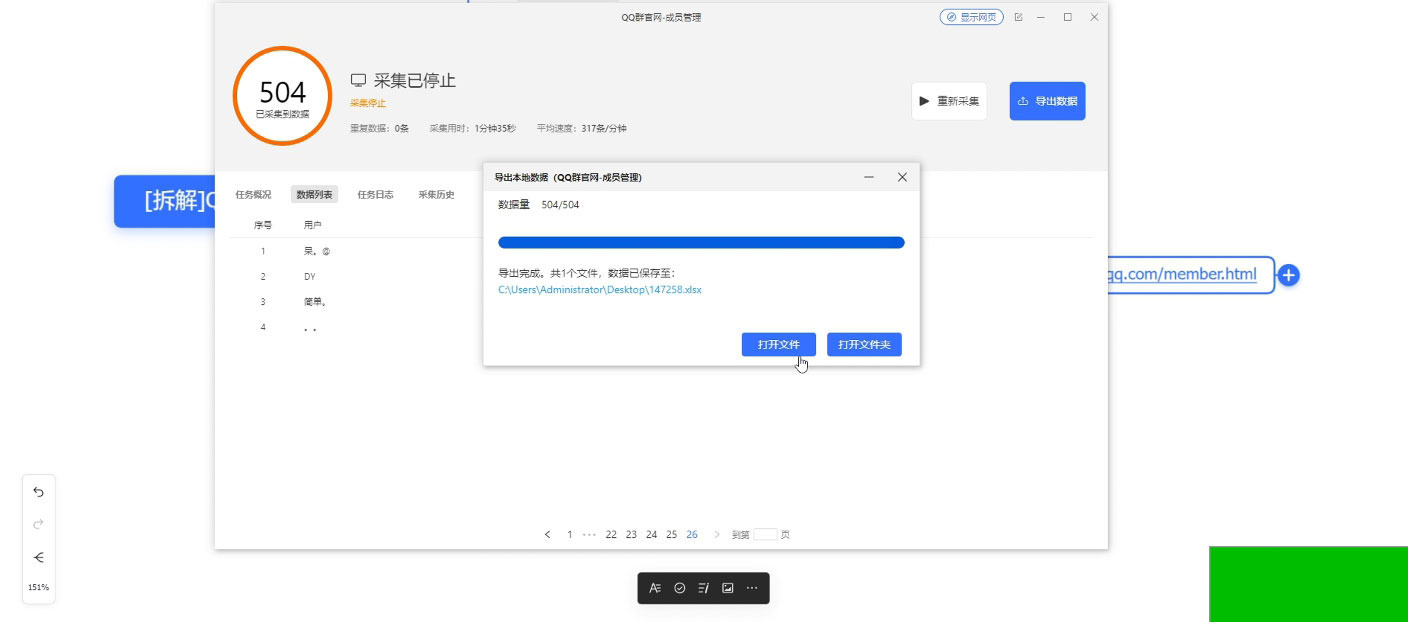Click the edit pencil icon in the title bar
The image size is (1408, 622).
click(1018, 17)
